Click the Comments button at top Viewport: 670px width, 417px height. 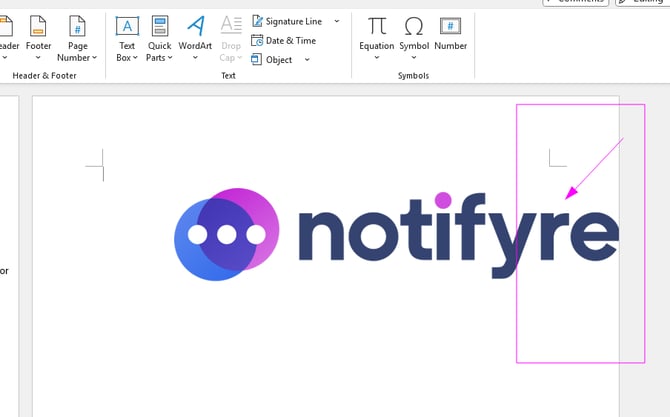tap(575, 2)
